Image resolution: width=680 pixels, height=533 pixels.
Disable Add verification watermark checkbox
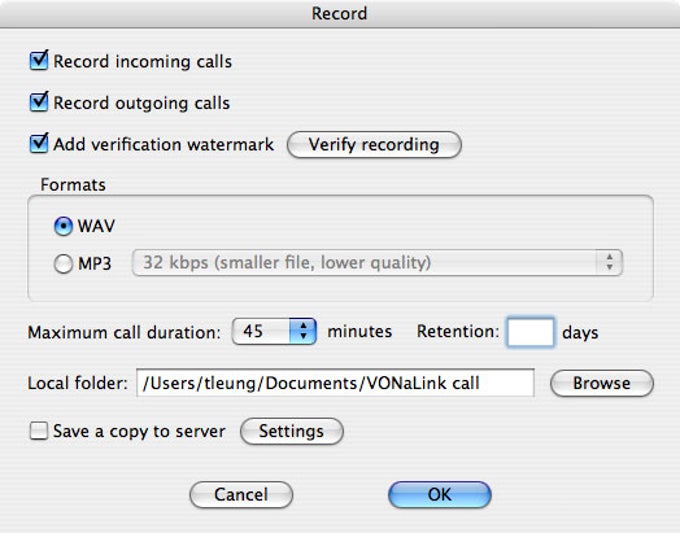click(x=39, y=144)
